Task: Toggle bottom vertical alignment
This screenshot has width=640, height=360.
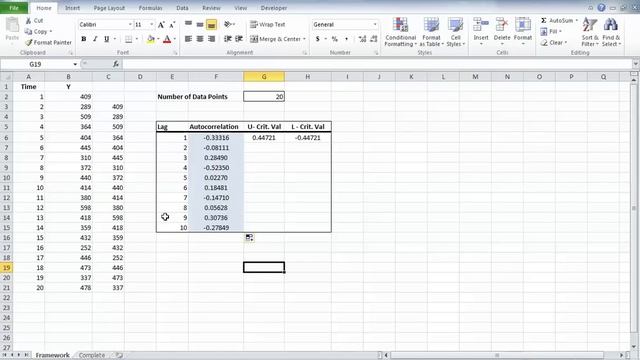Action: [x=211, y=24]
